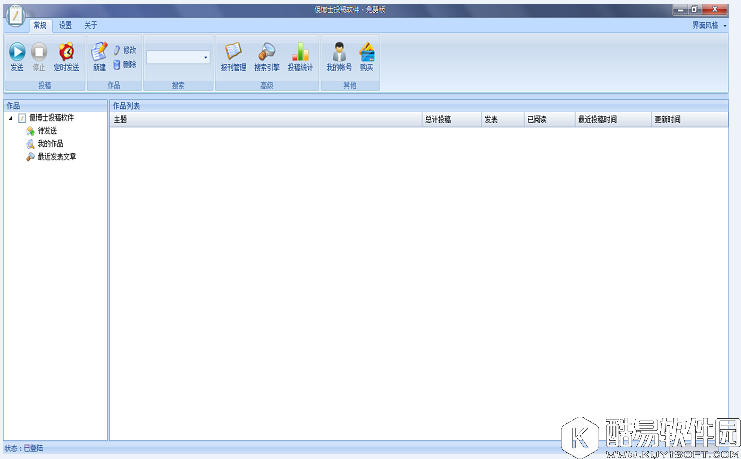The width and height of the screenshot is (741, 459).
Task: Click the 删除 trash button
Action: (125, 65)
